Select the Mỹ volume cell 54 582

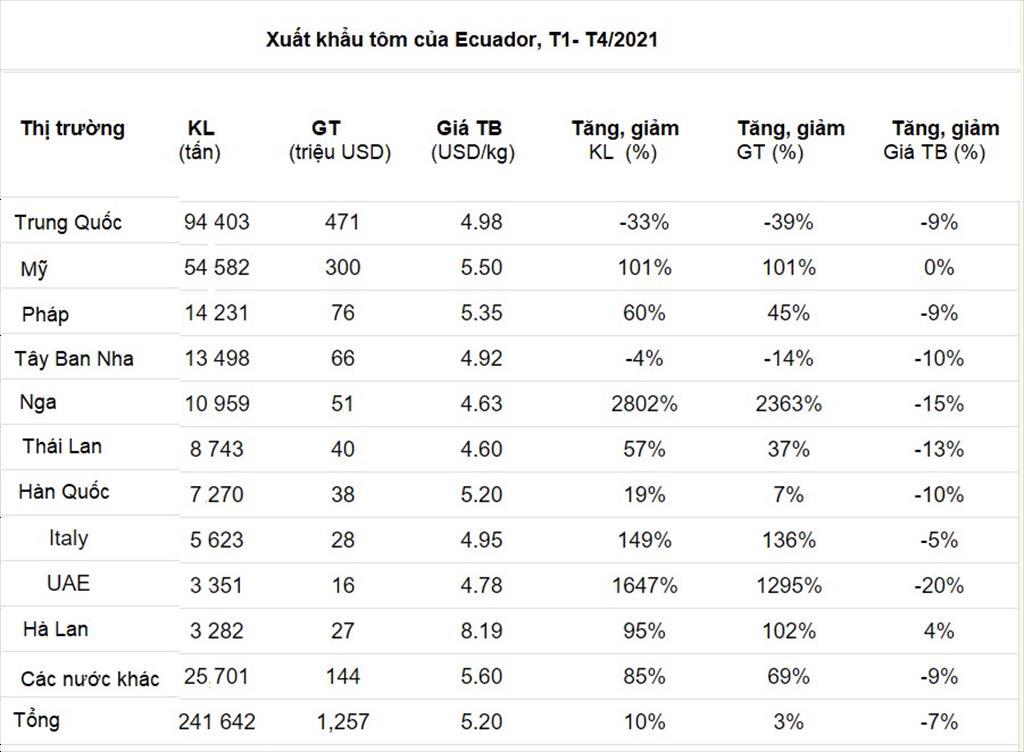(x=217, y=268)
